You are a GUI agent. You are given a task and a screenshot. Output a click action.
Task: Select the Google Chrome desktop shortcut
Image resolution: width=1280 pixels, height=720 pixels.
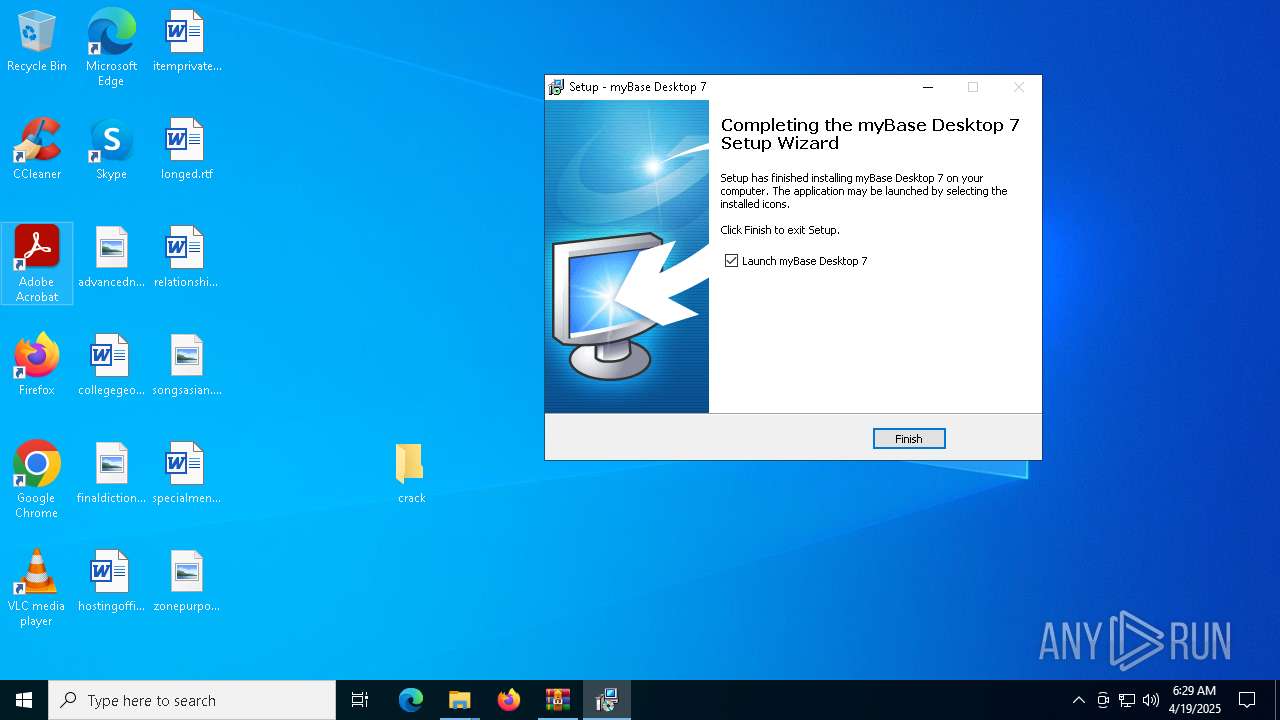click(37, 479)
